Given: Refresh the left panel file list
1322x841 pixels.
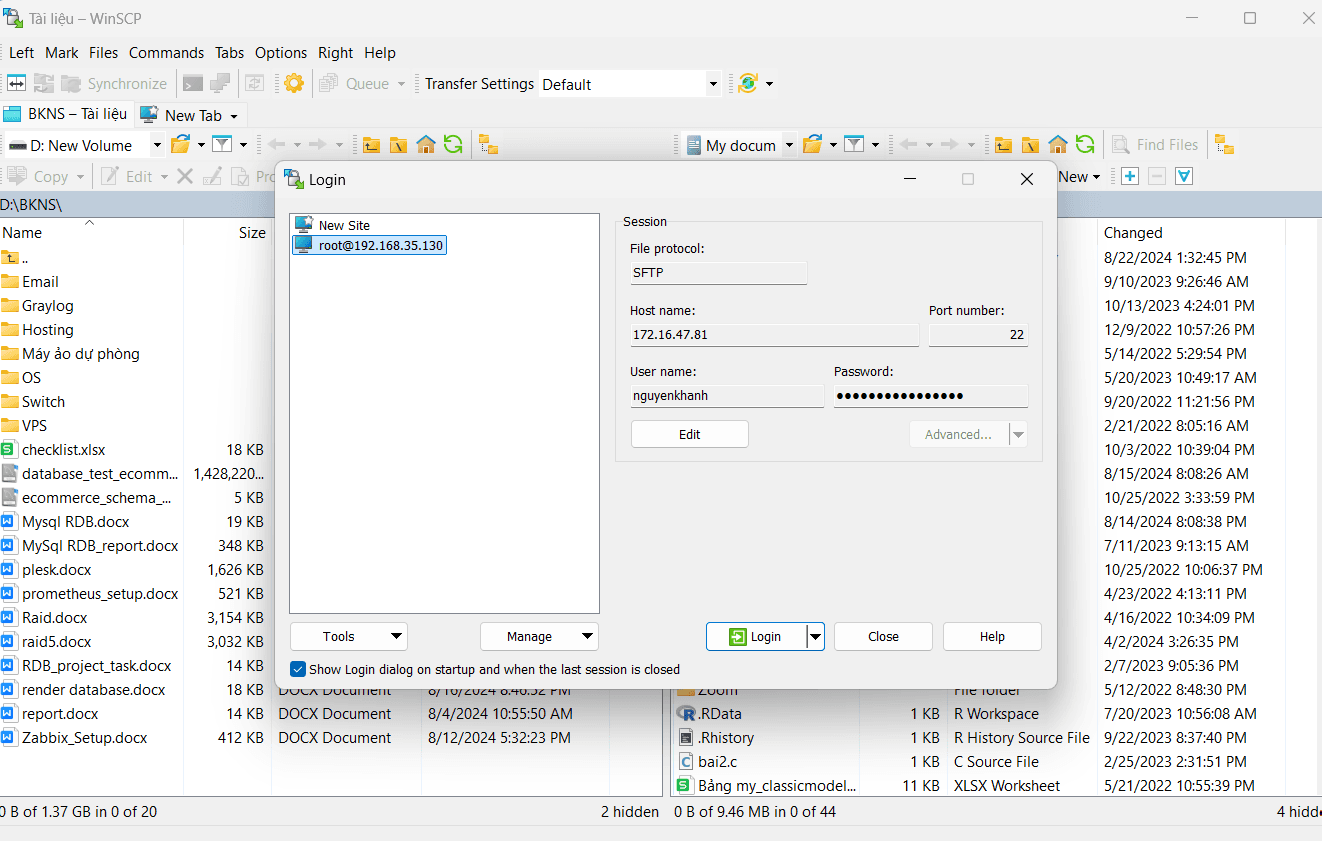Looking at the screenshot, I should 453,144.
